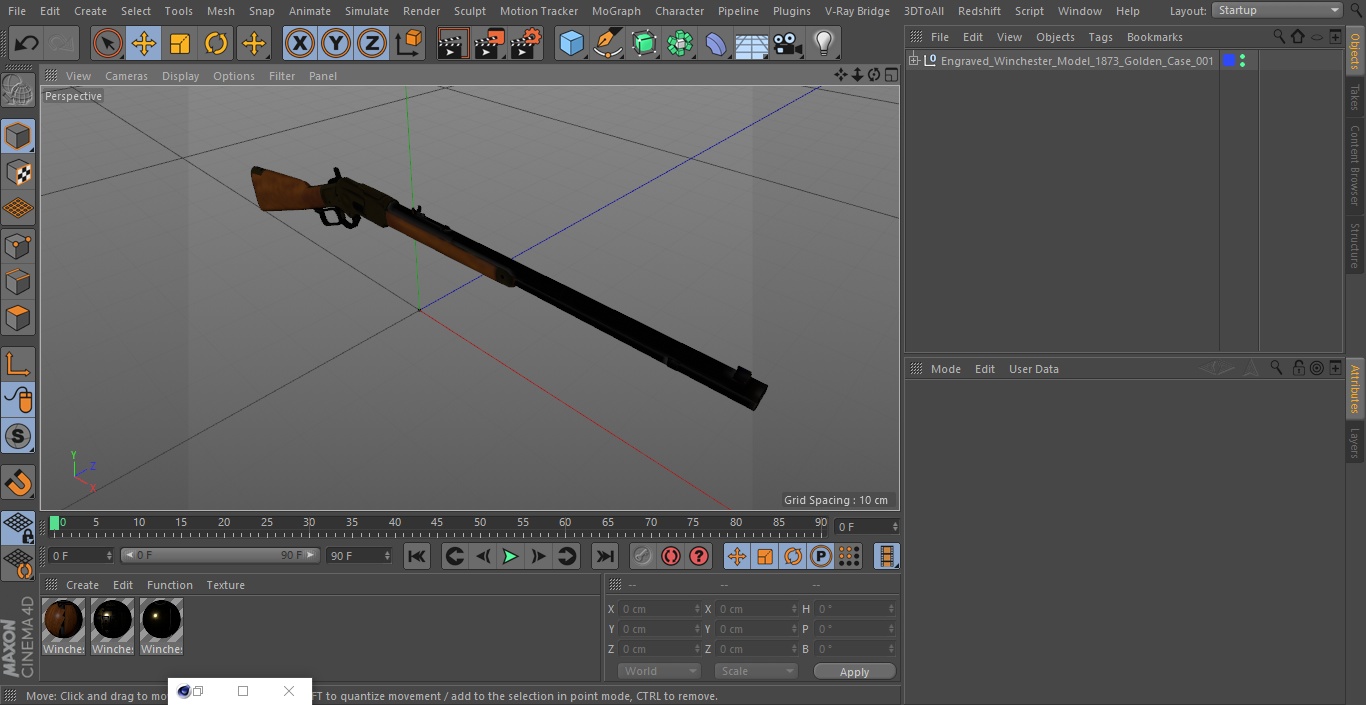Render to Picture Viewer
Screen dimensions: 1366x705
coord(489,43)
